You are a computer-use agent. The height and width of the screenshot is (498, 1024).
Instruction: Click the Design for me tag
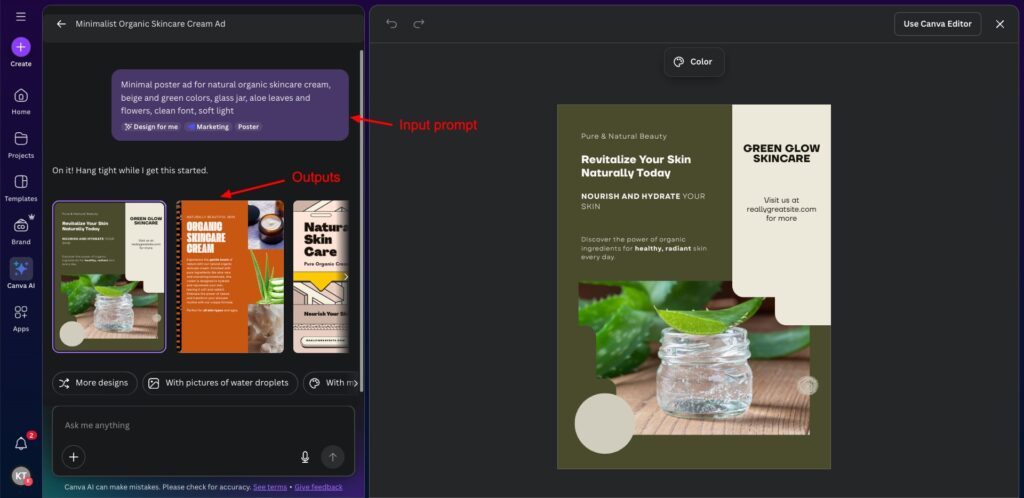point(151,127)
